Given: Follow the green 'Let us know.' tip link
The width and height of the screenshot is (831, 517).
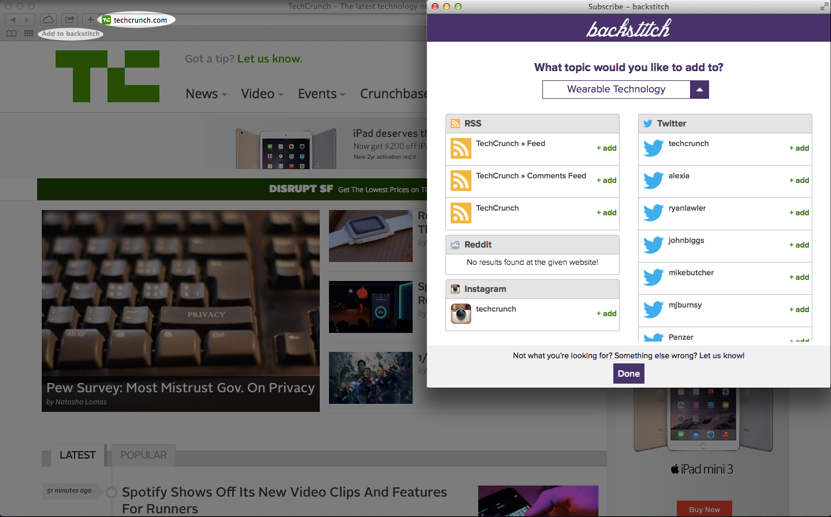Looking at the screenshot, I should tap(270, 59).
